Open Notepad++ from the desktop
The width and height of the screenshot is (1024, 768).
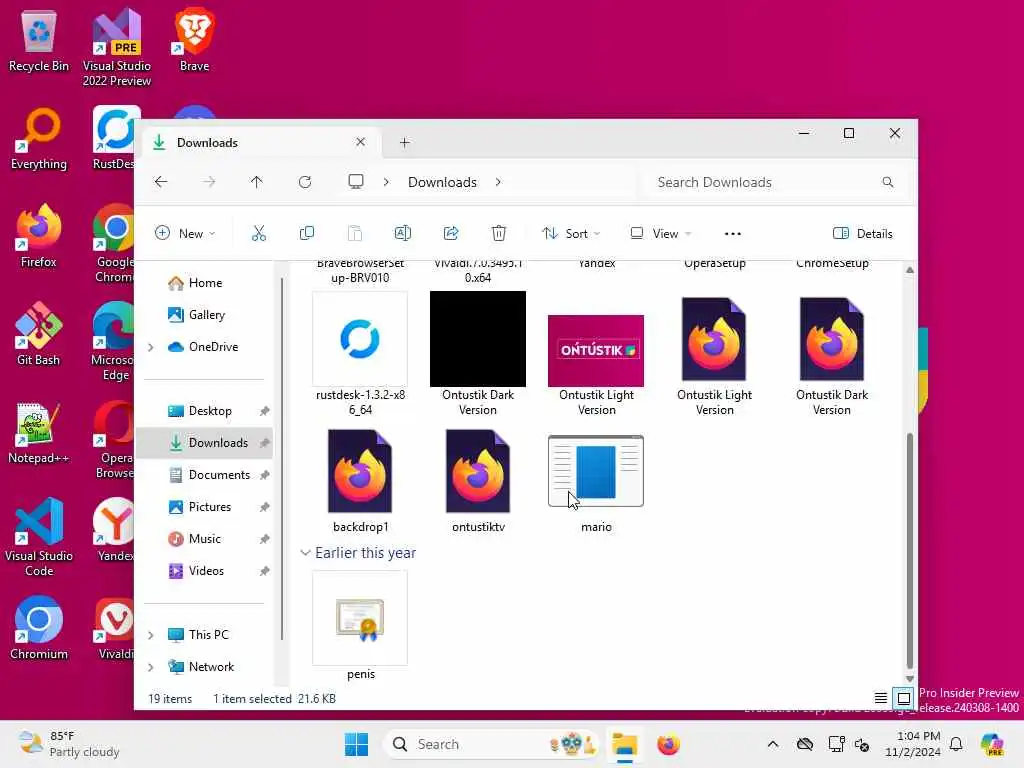click(39, 432)
